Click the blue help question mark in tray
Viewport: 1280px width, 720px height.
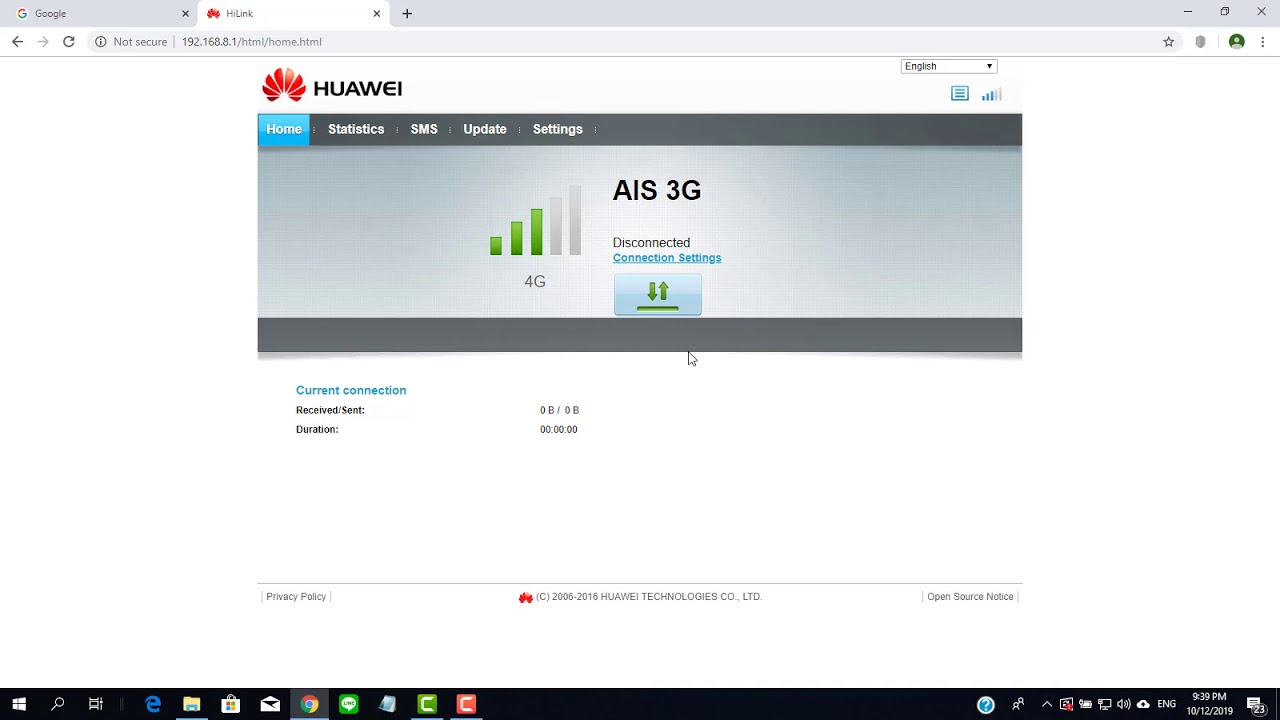point(985,704)
